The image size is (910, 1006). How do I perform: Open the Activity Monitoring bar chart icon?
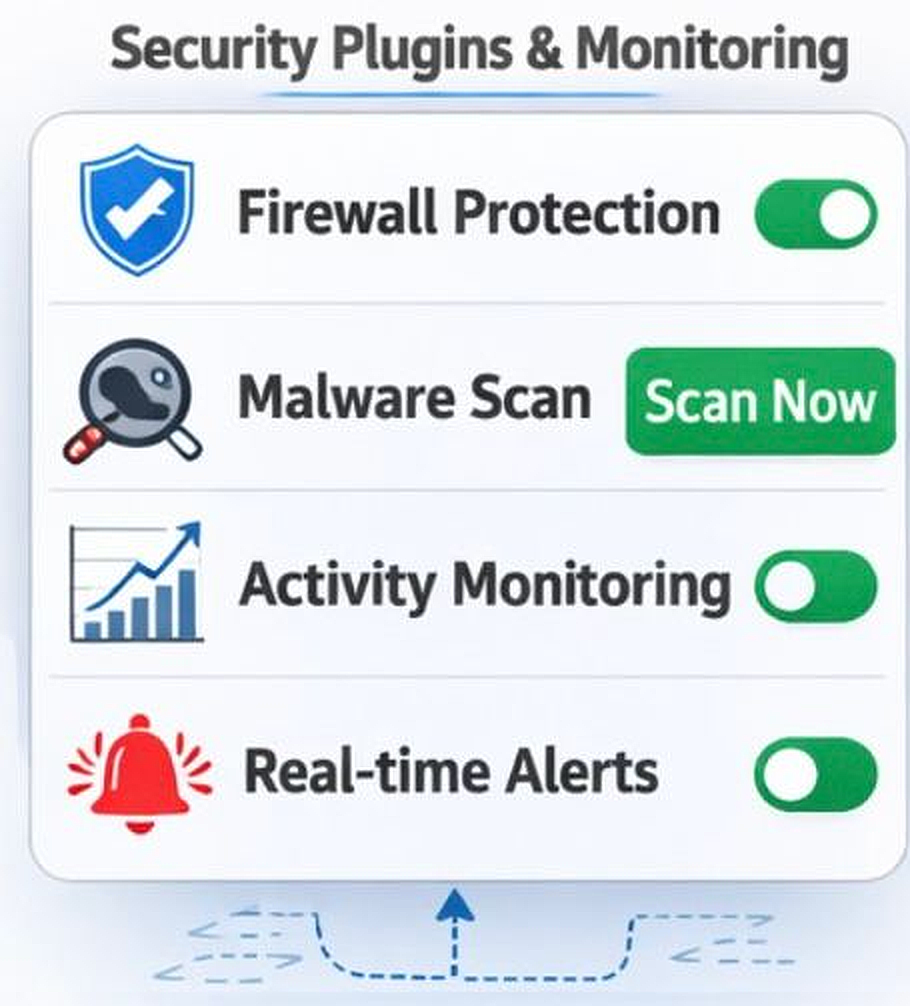point(136,582)
